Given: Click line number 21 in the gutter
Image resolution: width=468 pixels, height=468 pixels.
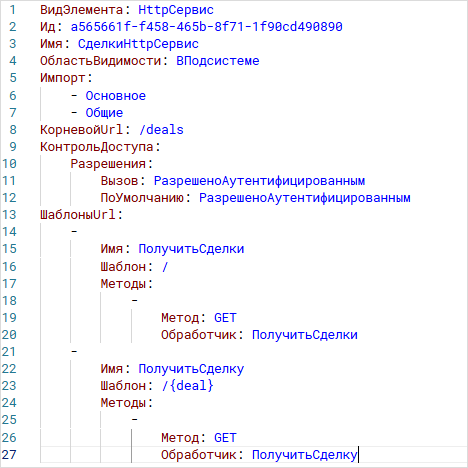Looking at the screenshot, I should coord(9,352).
